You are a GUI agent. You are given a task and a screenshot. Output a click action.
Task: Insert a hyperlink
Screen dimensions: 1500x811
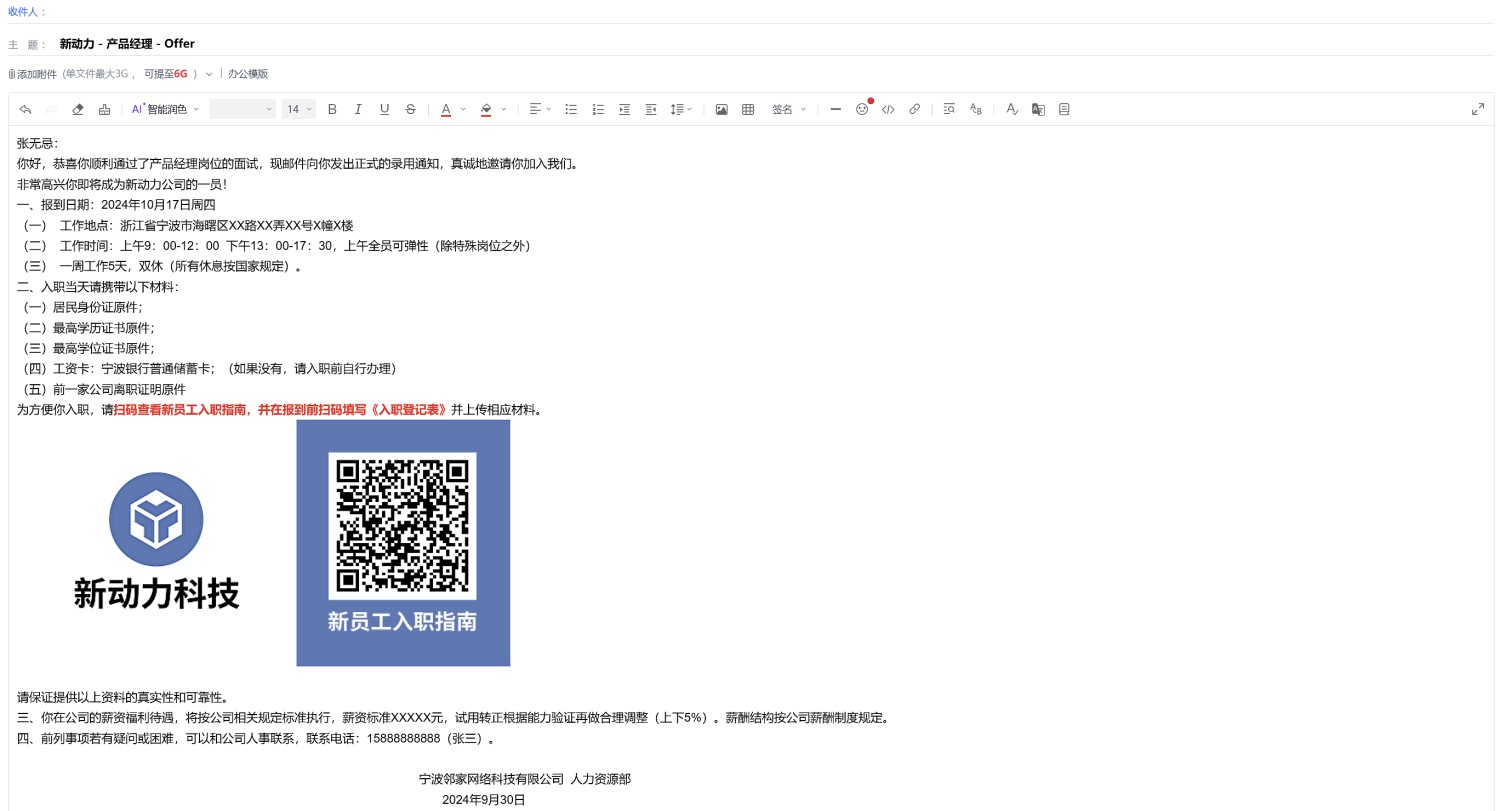click(914, 109)
